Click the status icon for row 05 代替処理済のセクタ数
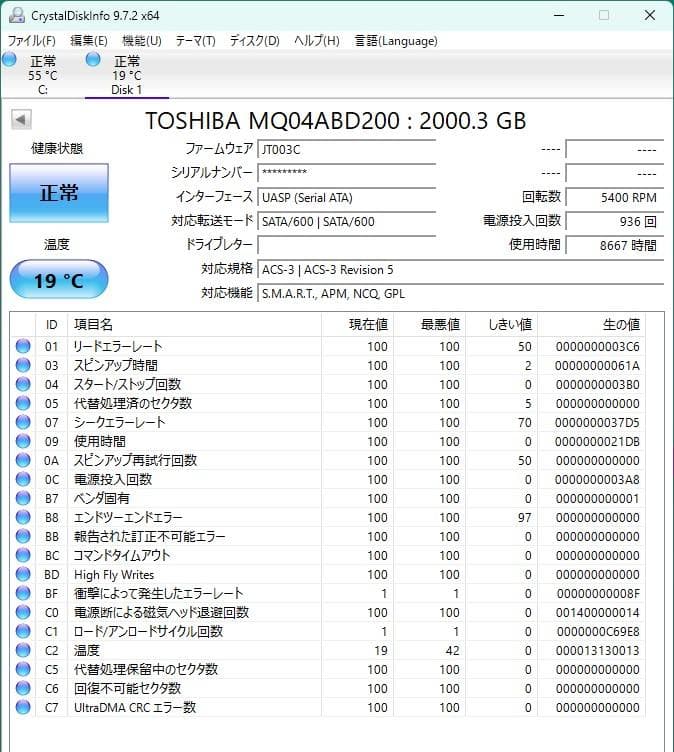674x752 pixels. tap(23, 403)
